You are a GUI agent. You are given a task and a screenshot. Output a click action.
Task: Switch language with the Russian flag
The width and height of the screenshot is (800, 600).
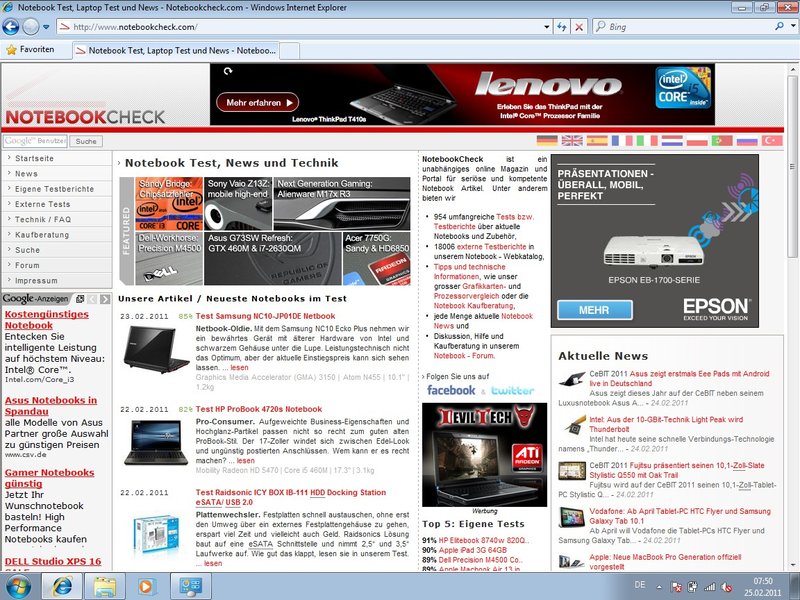tap(747, 140)
